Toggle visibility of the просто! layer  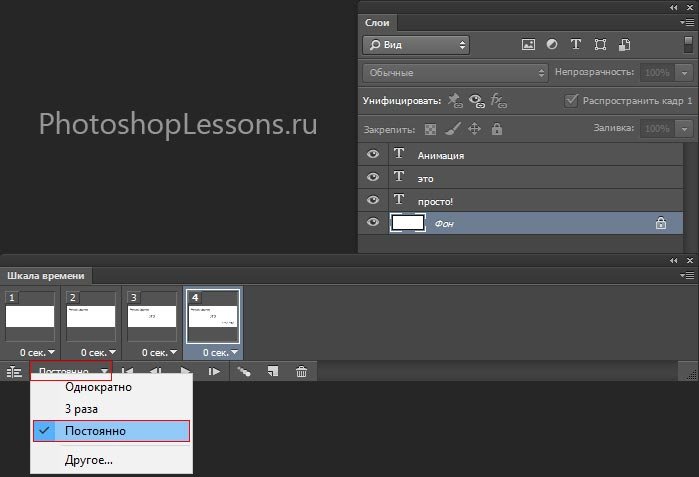374,199
